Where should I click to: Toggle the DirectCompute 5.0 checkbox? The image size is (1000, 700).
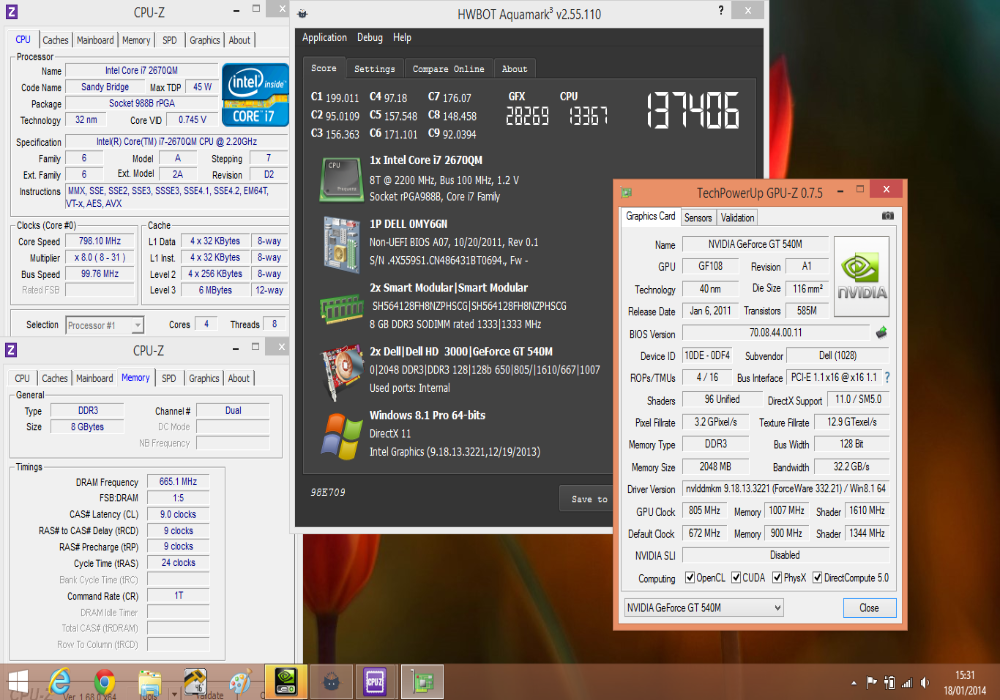click(817, 578)
